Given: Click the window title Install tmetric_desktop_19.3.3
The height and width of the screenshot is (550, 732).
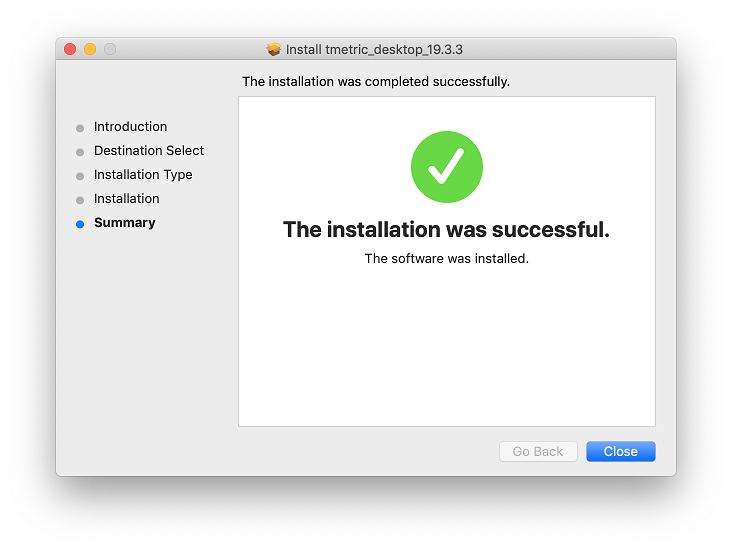Looking at the screenshot, I should click(x=374, y=49).
